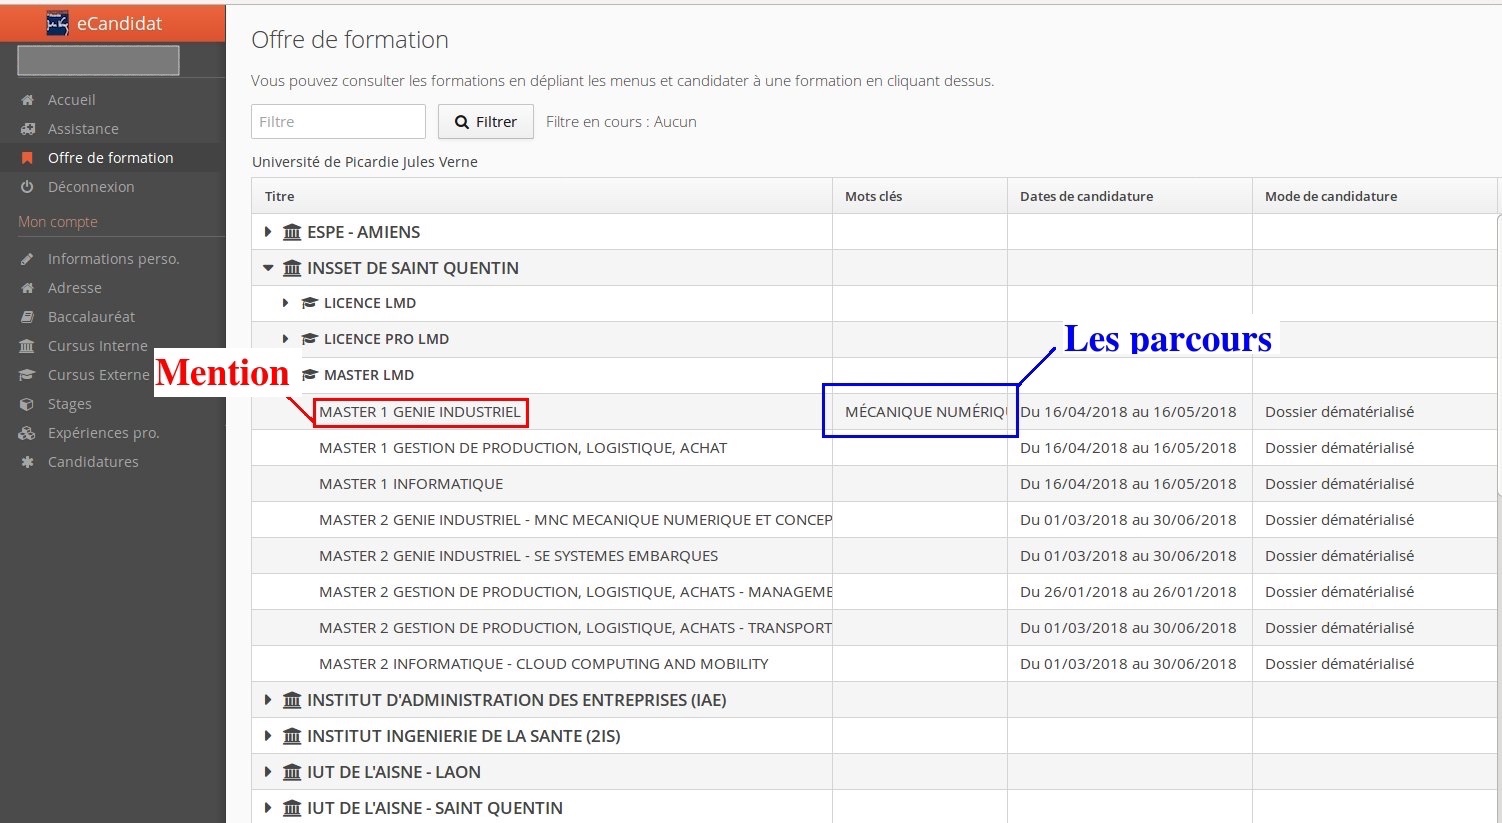The height and width of the screenshot is (823, 1502).
Task: Click the IUT DE L'AISNE - LAON icon
Action: [292, 772]
